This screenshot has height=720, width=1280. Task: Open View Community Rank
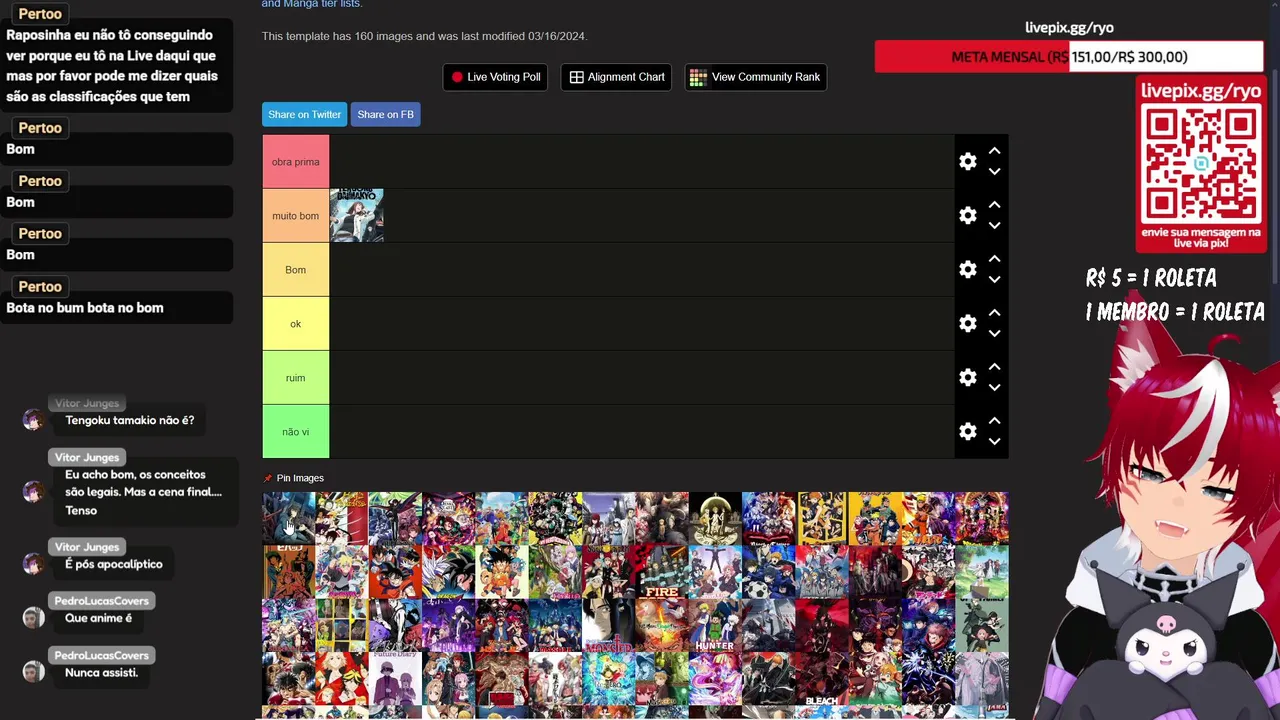tap(755, 77)
